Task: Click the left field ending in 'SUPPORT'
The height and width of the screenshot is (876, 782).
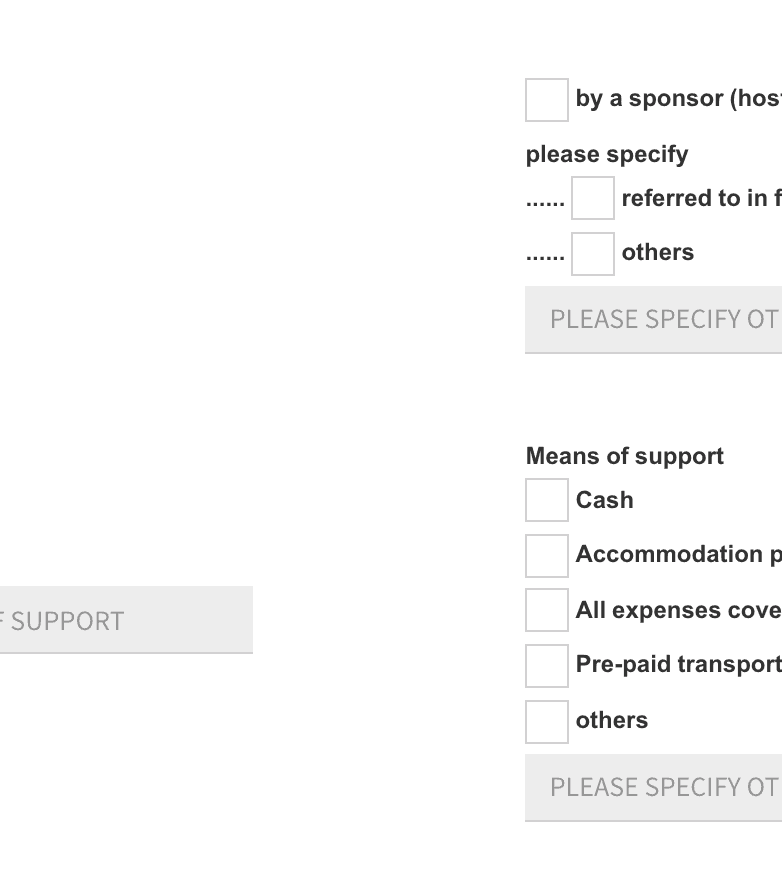Action: 126,620
